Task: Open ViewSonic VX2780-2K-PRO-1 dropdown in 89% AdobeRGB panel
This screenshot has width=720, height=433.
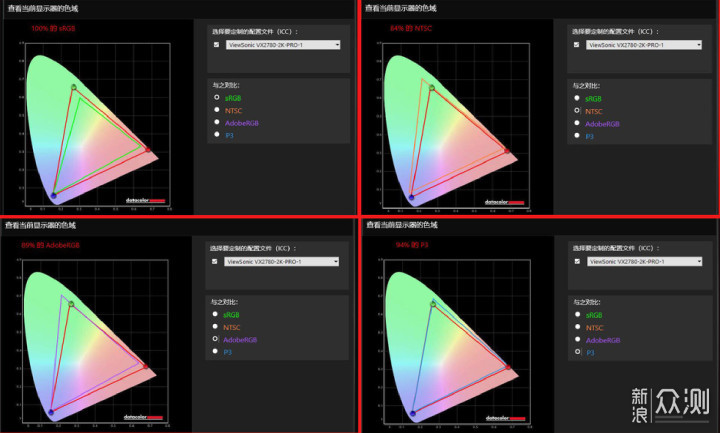Action: [281, 261]
